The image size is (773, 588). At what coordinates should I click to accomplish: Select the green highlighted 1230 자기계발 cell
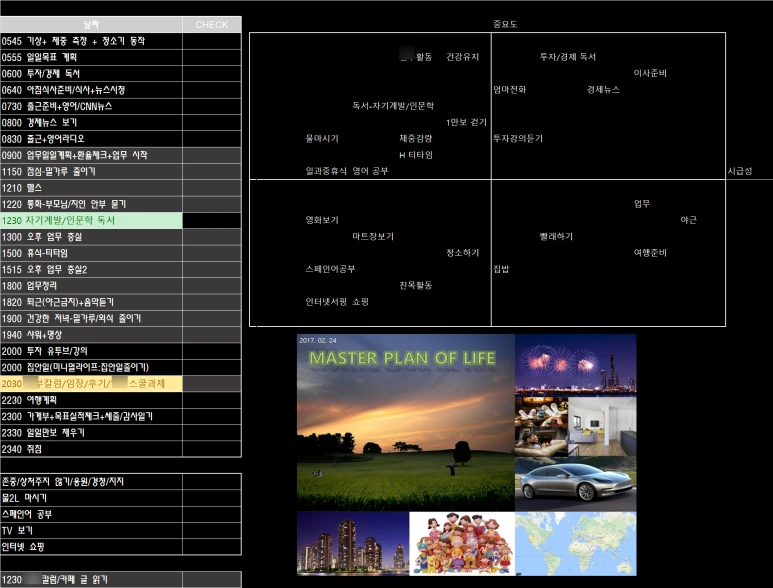[x=91, y=220]
